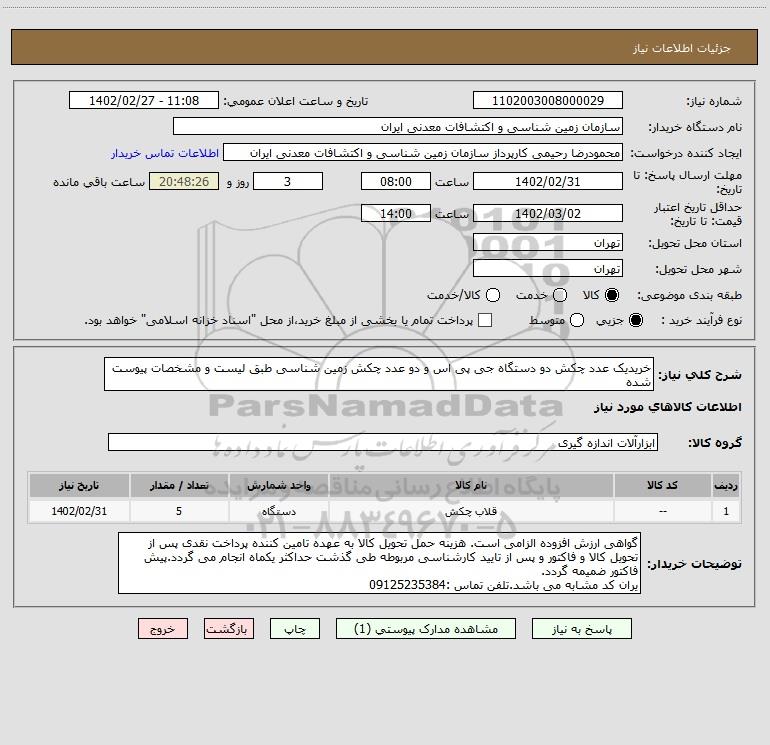
Task: Click the پاسخ به نیاز button
Action: click(x=581, y=629)
